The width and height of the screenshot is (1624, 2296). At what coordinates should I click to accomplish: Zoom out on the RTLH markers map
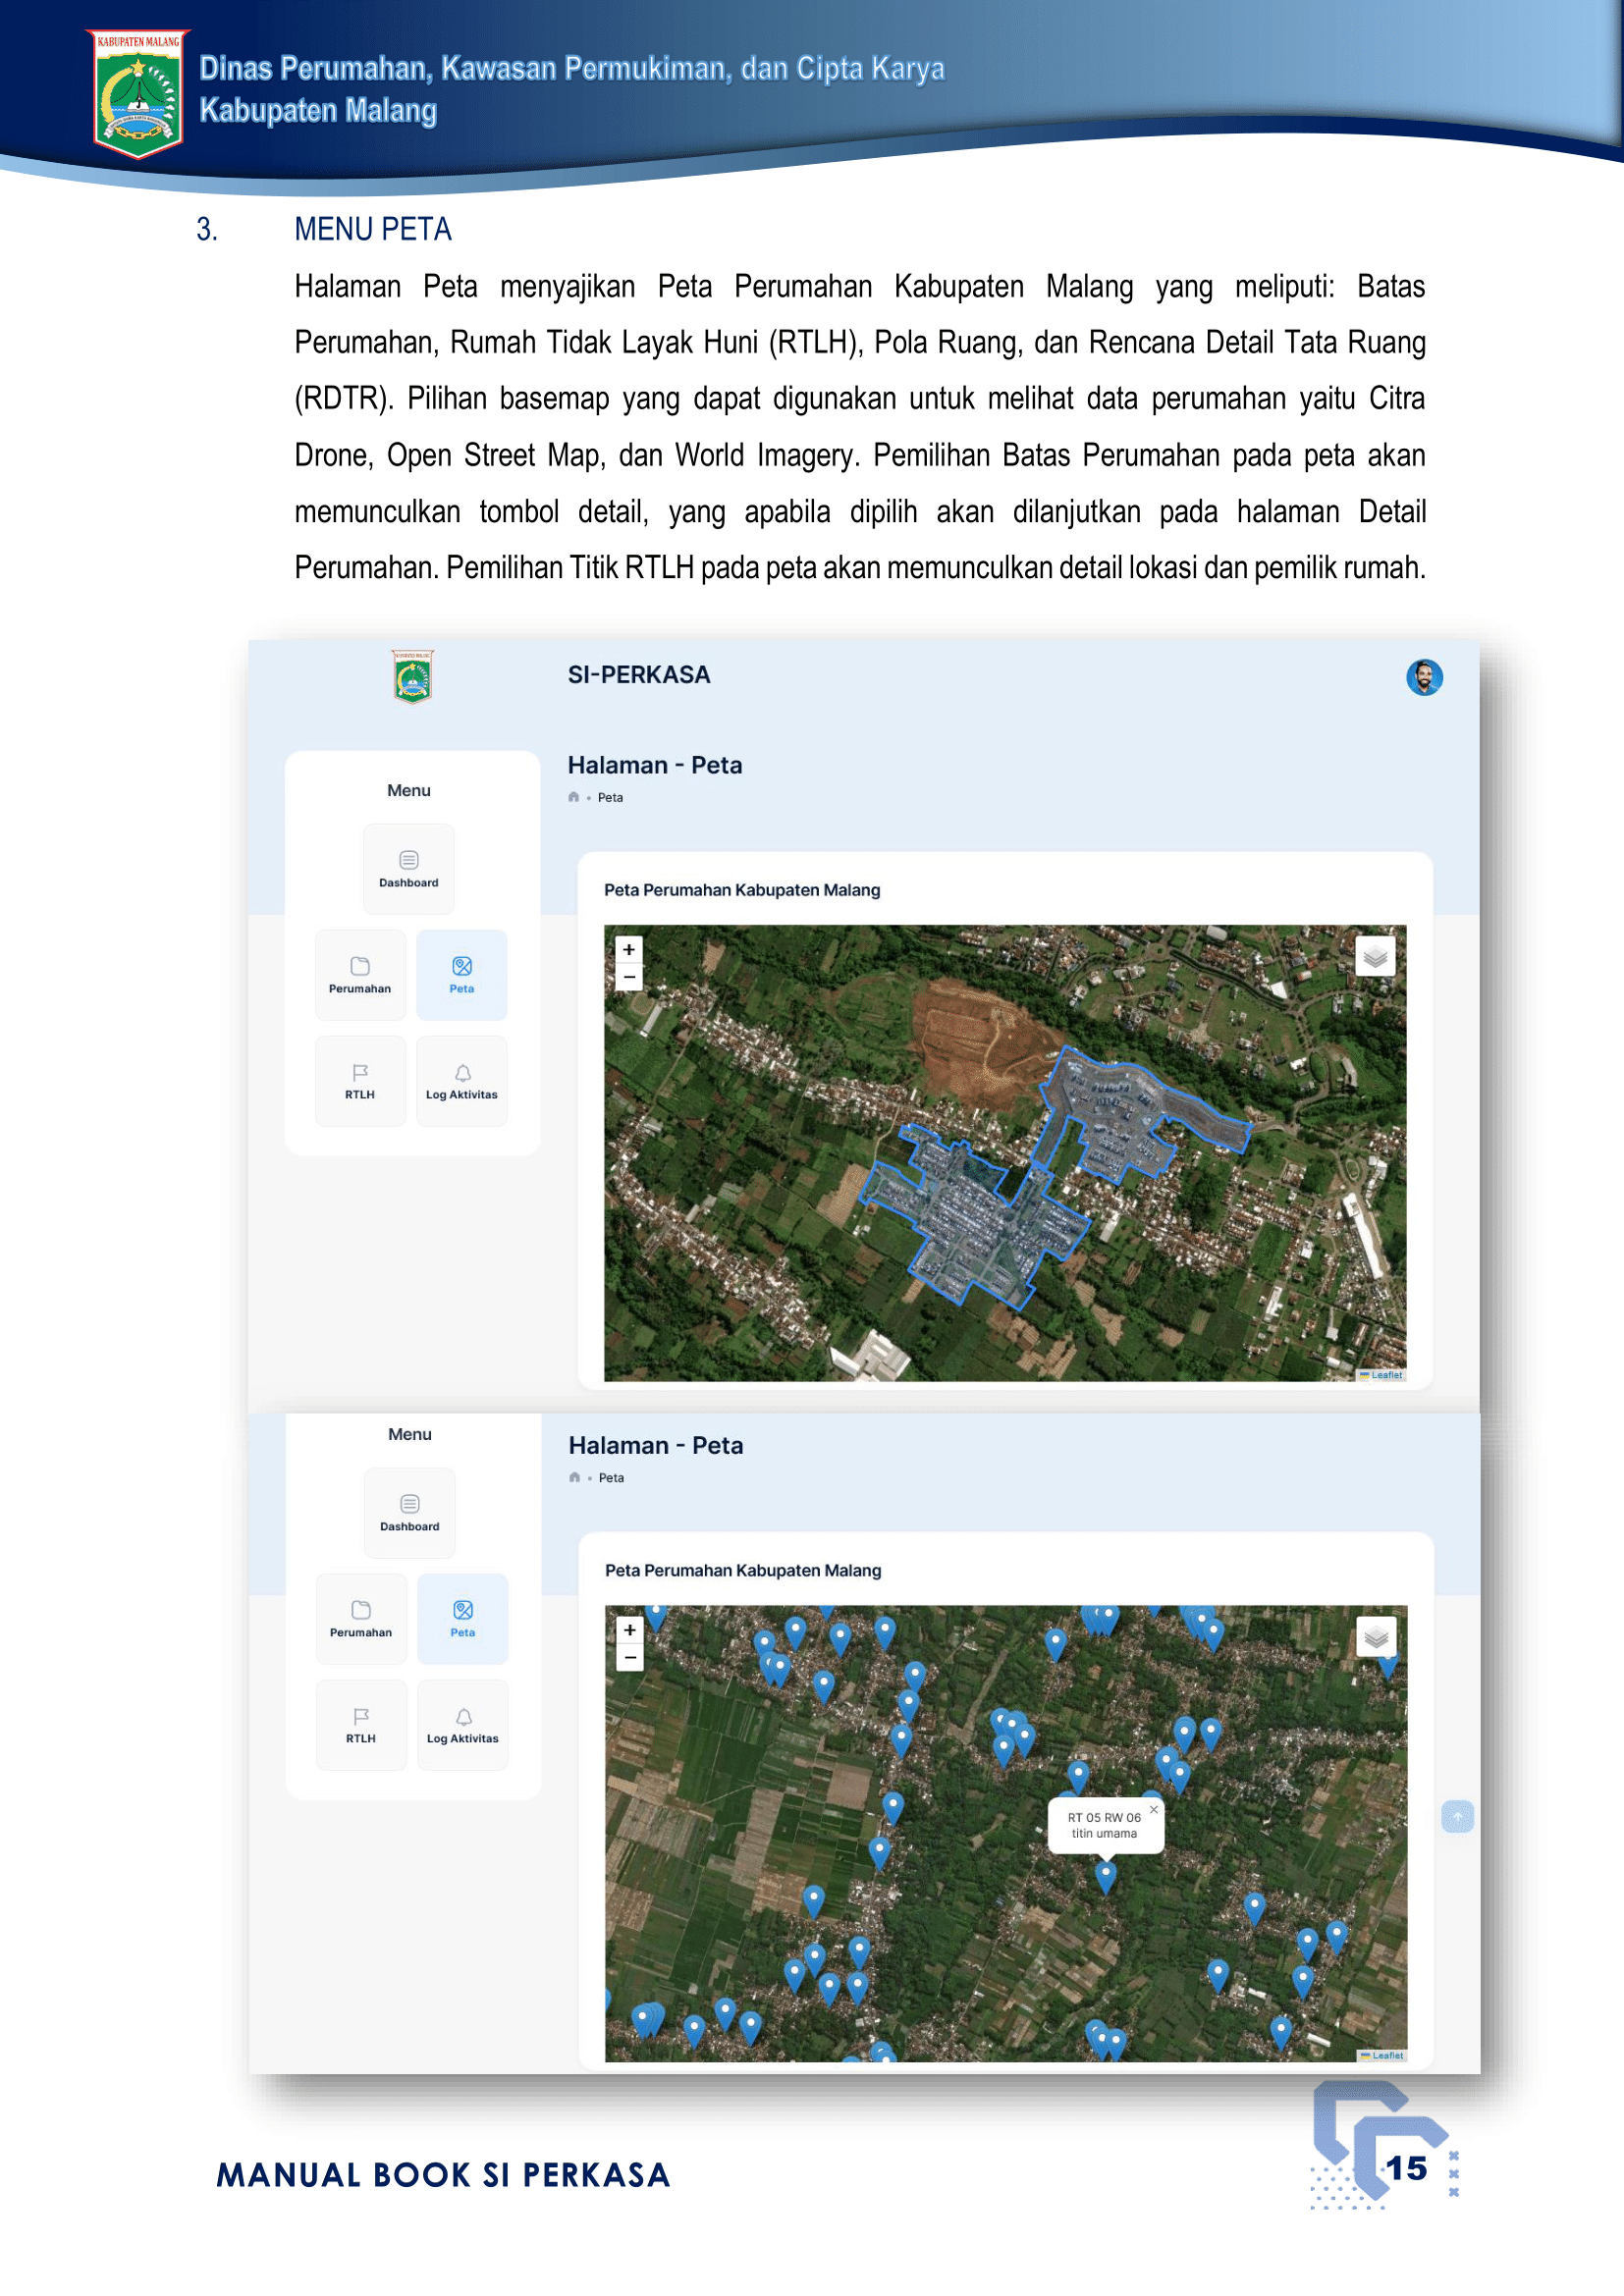point(629,1657)
